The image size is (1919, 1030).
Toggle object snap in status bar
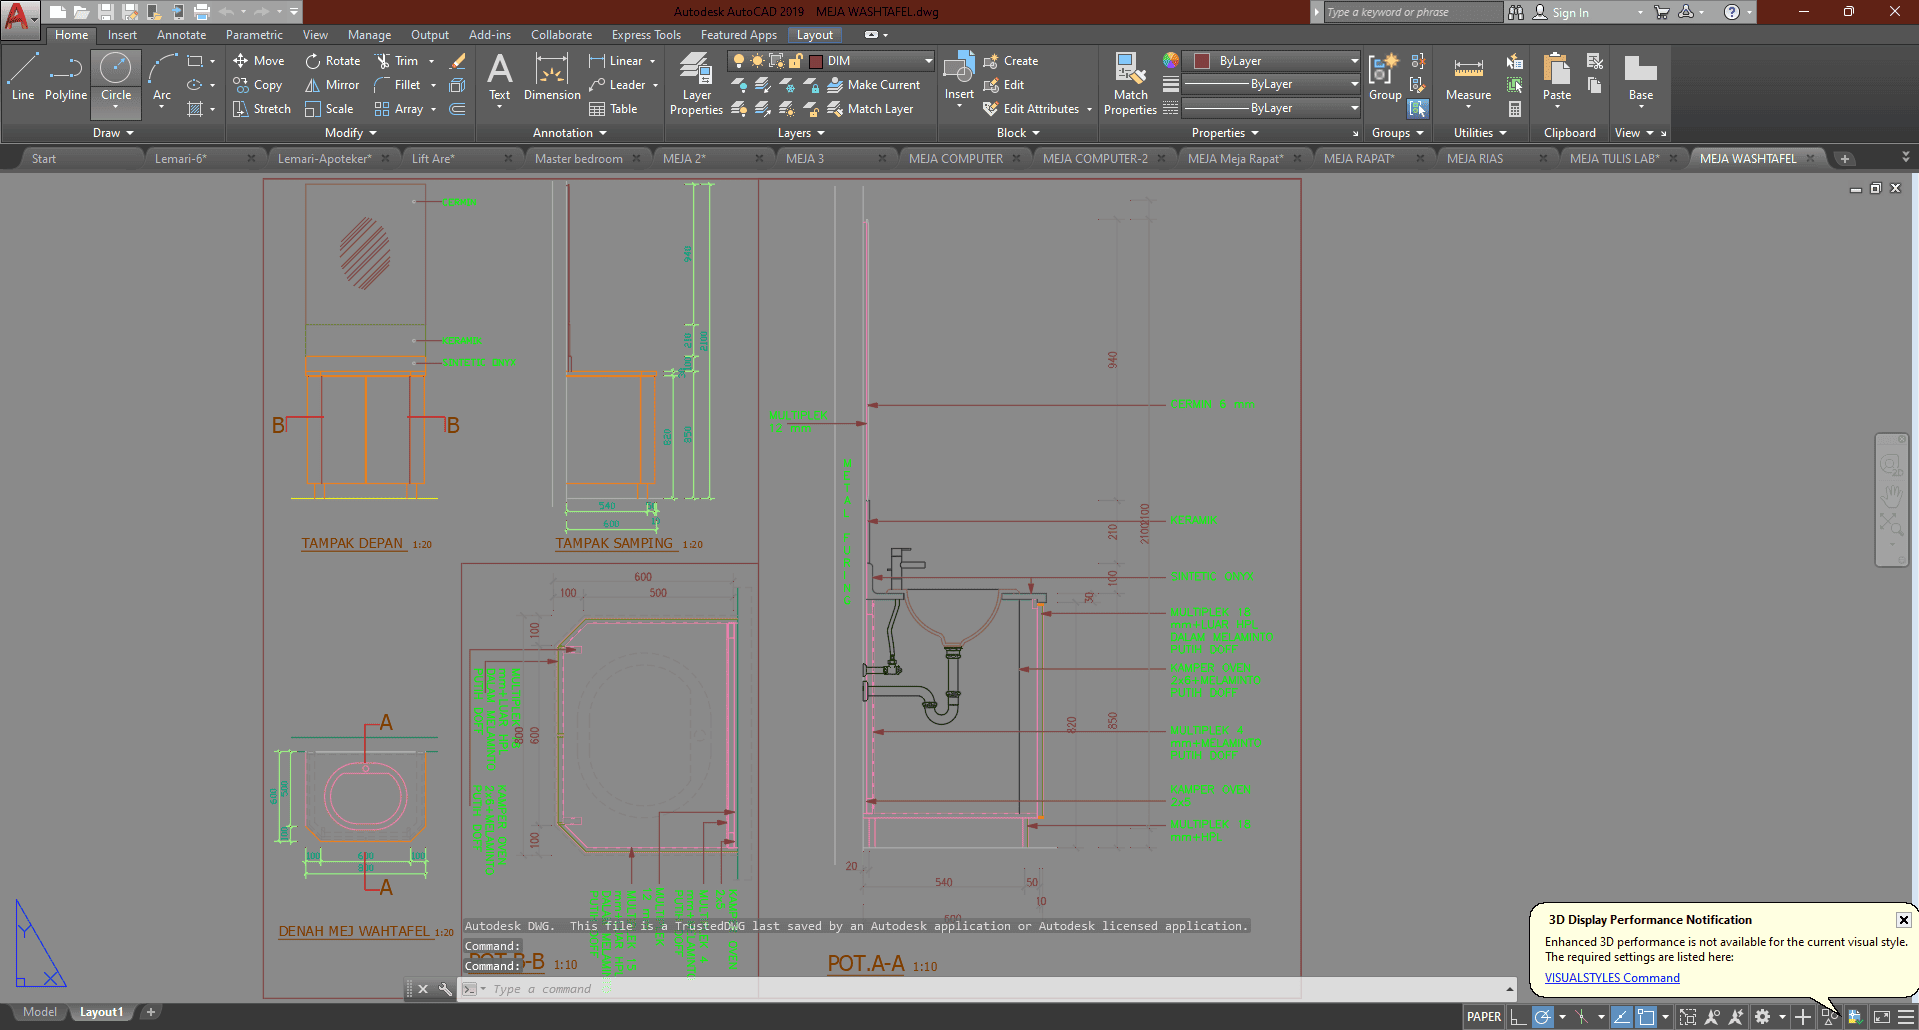[1646, 1017]
